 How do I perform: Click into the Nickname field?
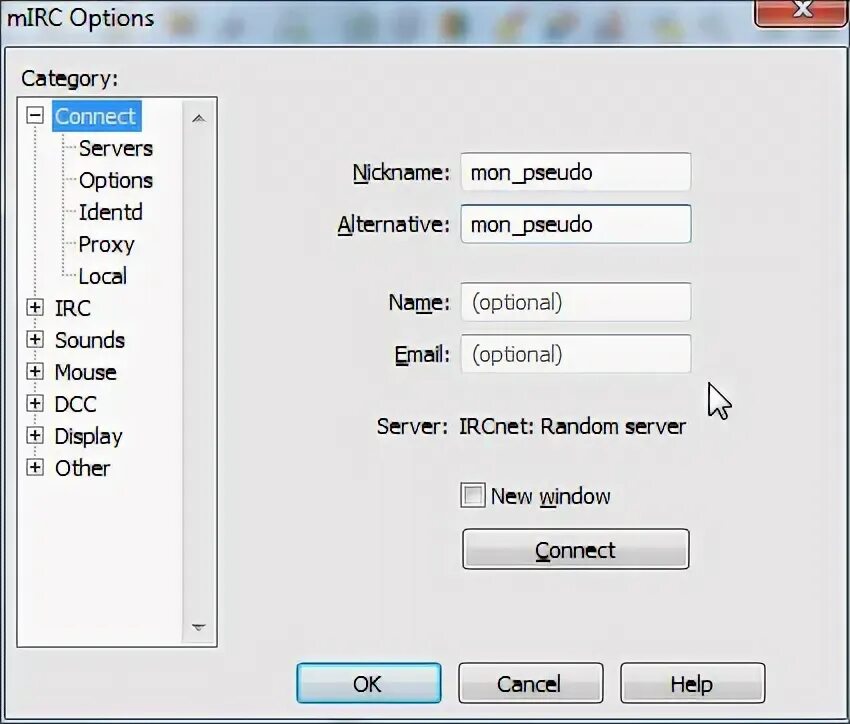click(576, 172)
